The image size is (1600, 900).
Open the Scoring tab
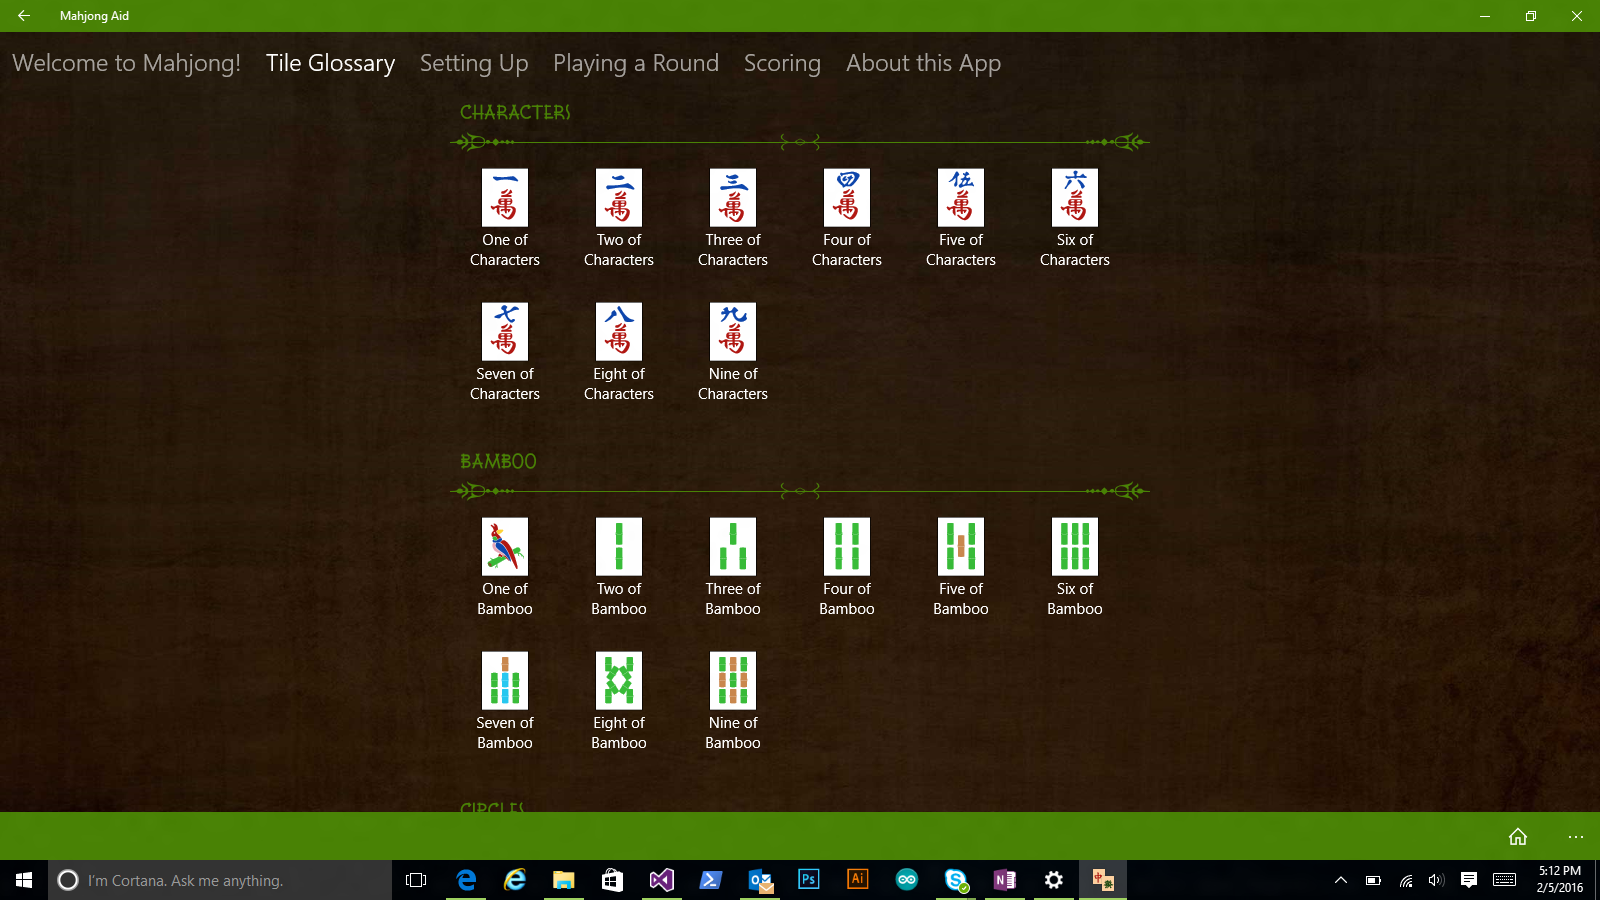click(x=782, y=63)
